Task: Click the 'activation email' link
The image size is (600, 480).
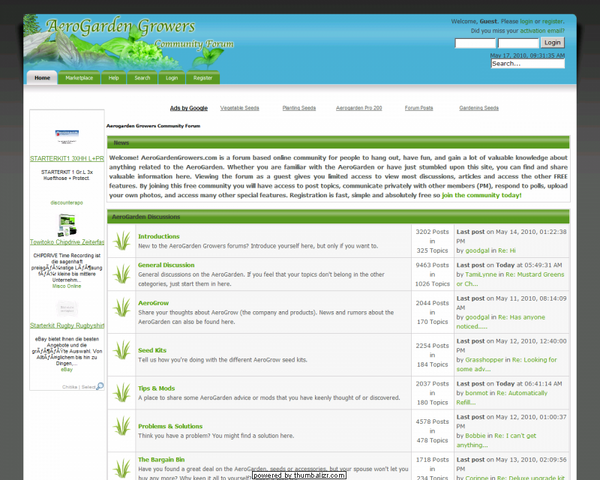Action: pyautogui.click(x=541, y=31)
